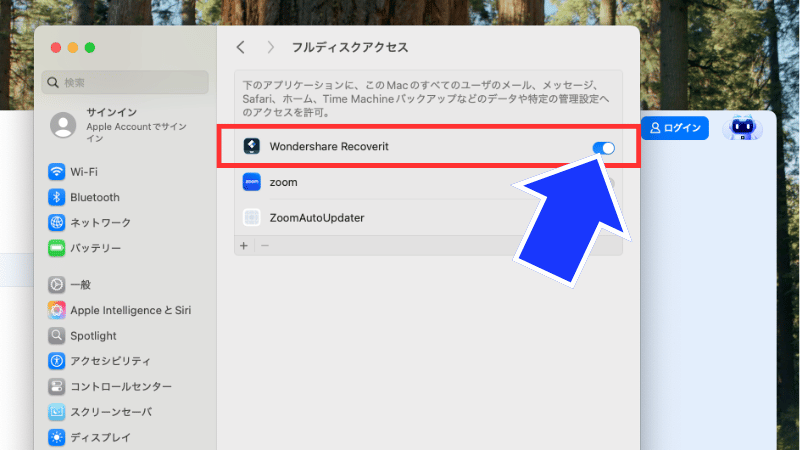Open Bluetooth settings in sidebar
Screen dimensions: 800x450
click(x=95, y=197)
